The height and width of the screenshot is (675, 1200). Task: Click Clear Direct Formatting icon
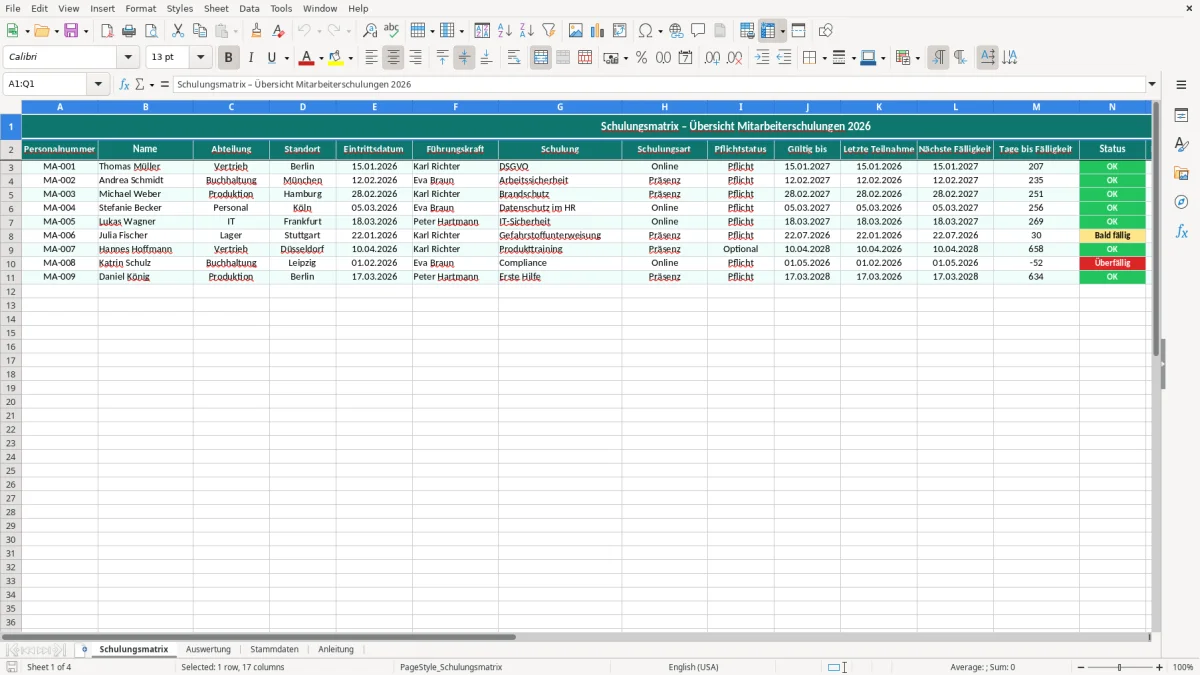point(278,31)
